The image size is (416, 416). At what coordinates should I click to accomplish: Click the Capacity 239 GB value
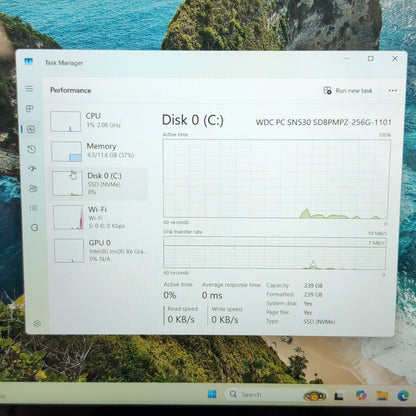[x=313, y=286]
